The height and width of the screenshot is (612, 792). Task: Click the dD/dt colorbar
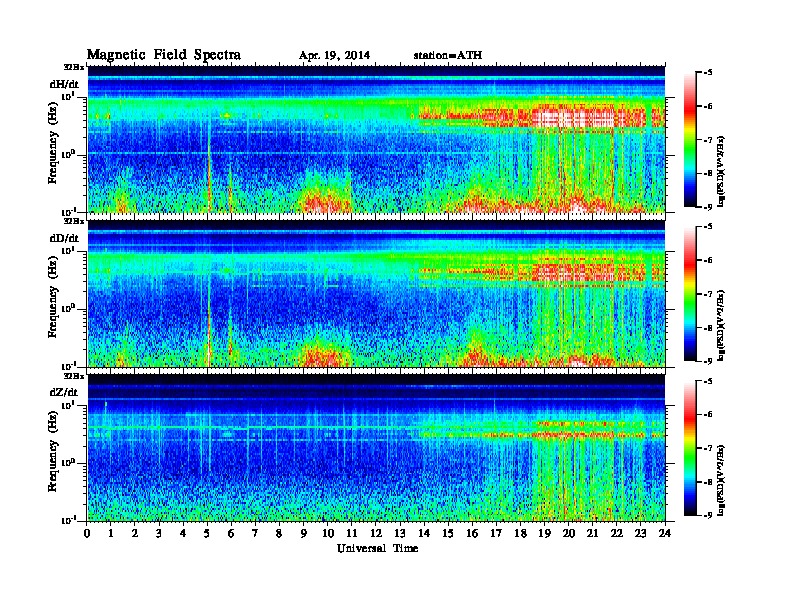689,294
